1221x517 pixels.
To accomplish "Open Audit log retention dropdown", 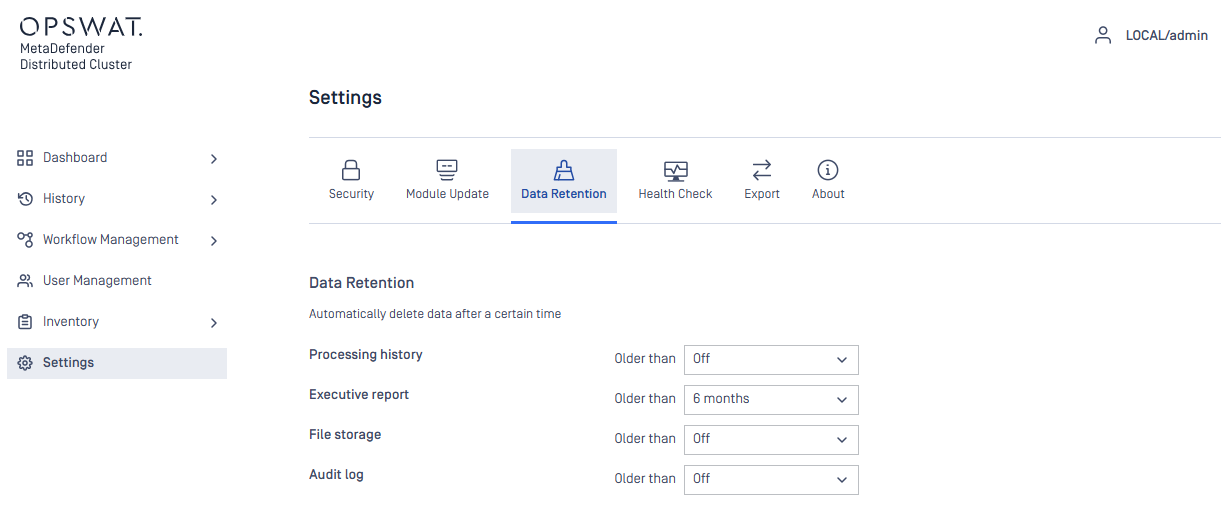I will point(771,479).
